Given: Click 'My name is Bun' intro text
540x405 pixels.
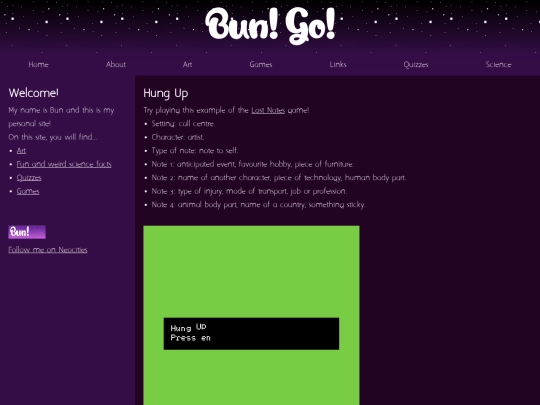Looking at the screenshot, I should [x=61, y=117].
